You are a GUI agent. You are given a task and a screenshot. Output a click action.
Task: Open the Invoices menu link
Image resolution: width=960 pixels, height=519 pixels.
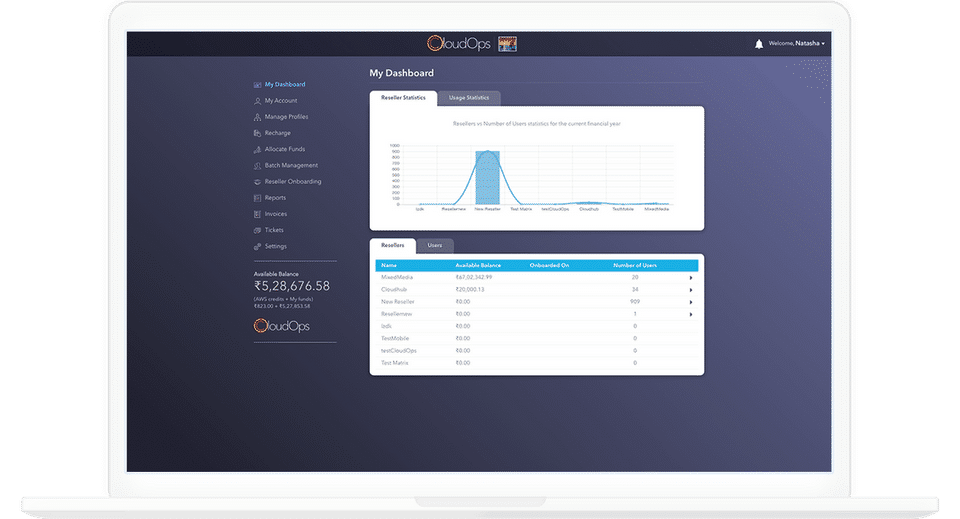(x=276, y=214)
